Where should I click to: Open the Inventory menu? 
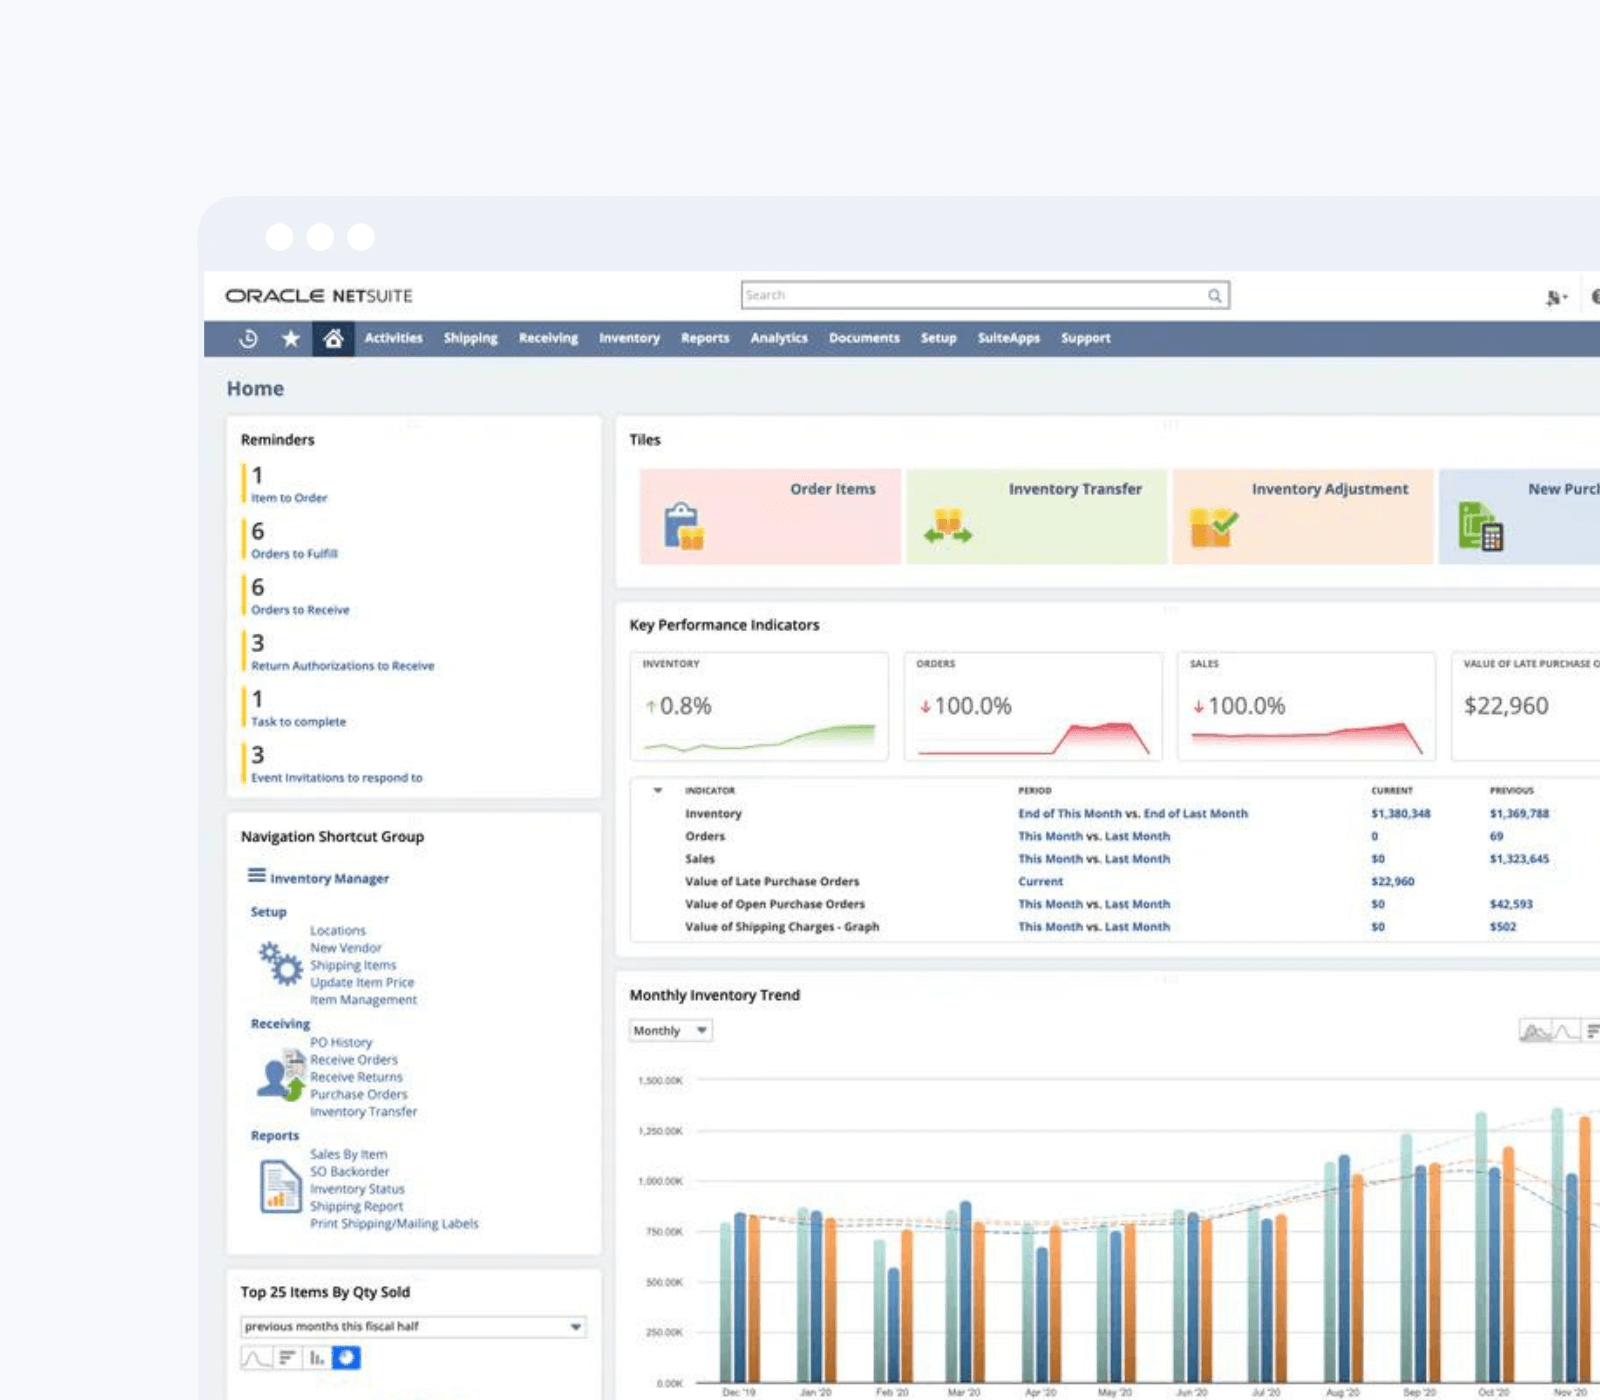click(x=629, y=339)
